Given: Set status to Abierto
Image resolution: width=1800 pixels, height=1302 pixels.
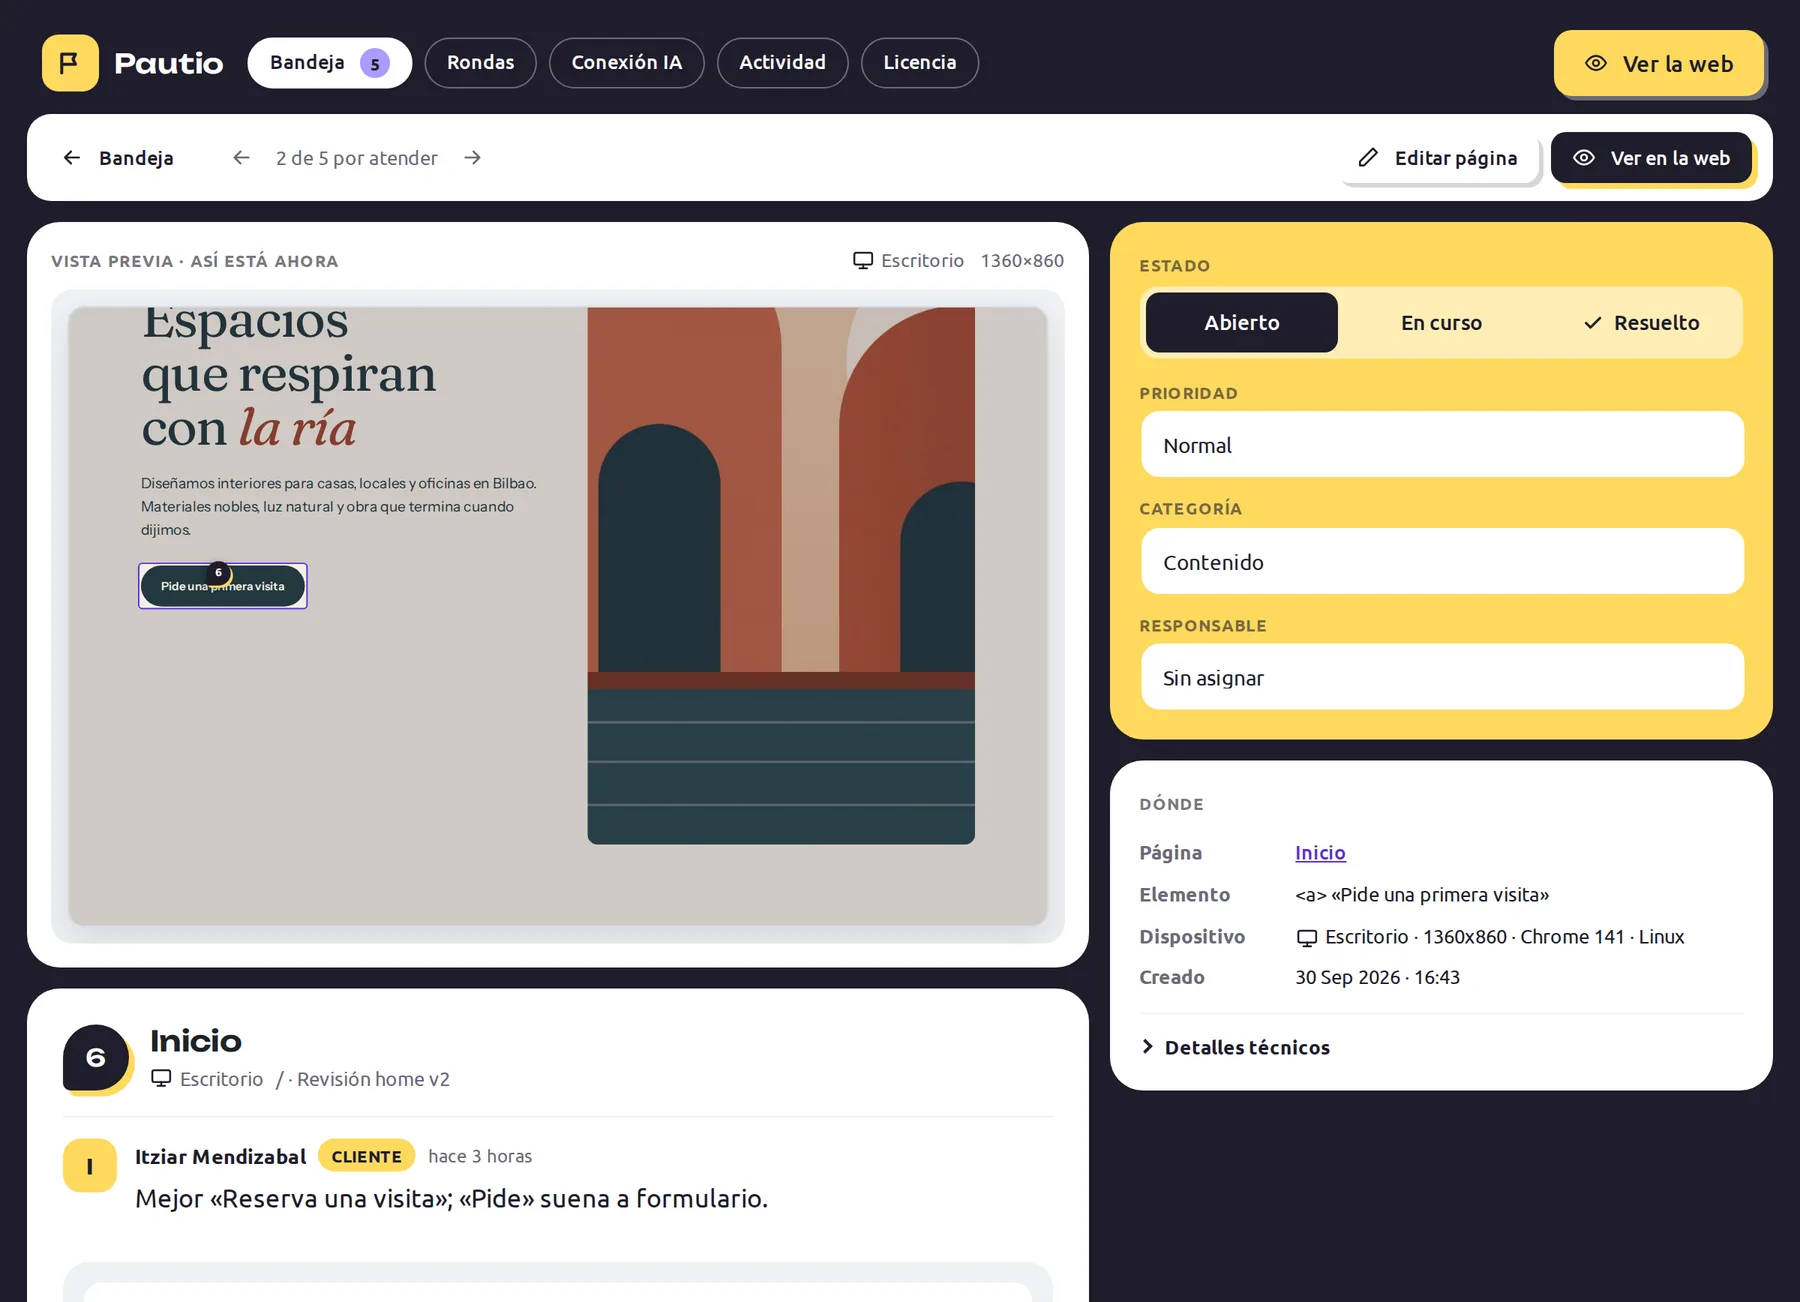Looking at the screenshot, I should [x=1241, y=323].
